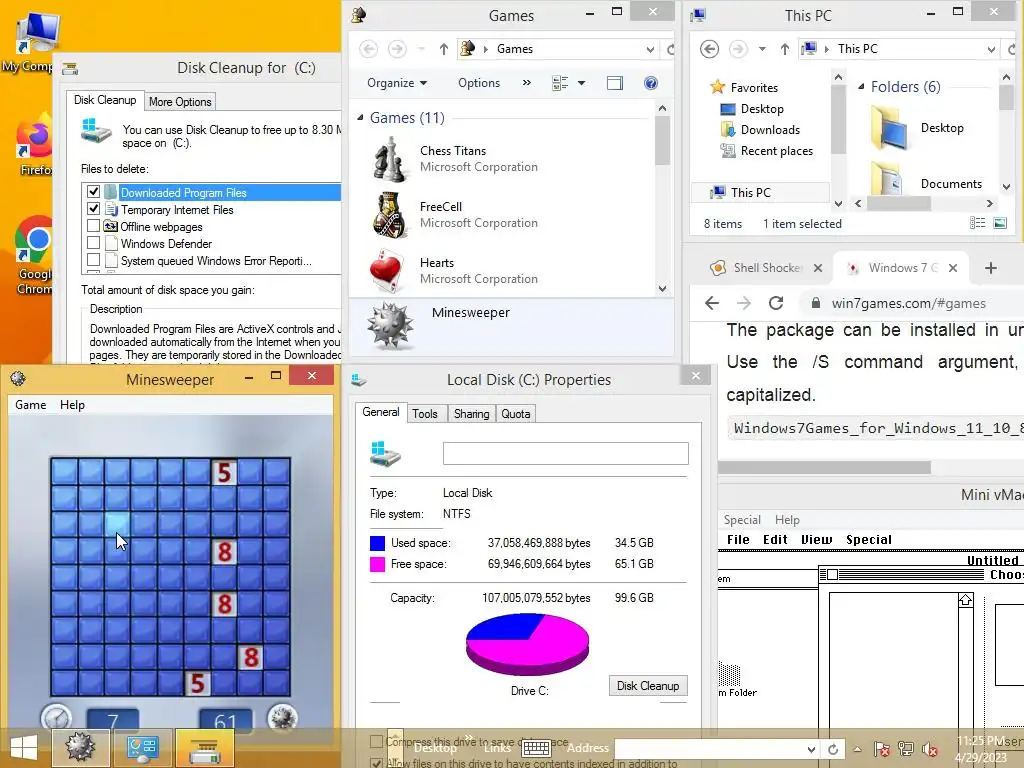Screen dimensions: 1024x768
Task: Open recent locations dropdown in This PC
Action: (x=761, y=49)
